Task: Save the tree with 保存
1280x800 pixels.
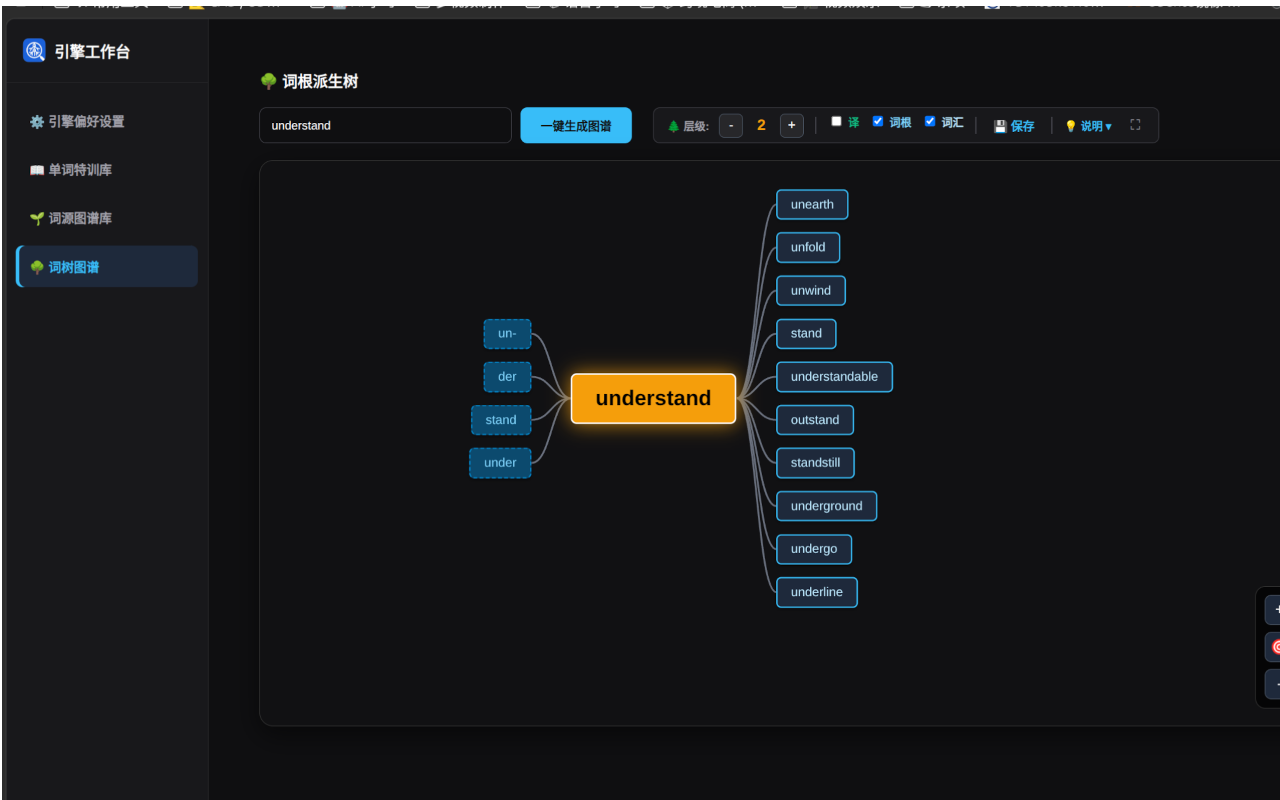Action: coord(1014,126)
